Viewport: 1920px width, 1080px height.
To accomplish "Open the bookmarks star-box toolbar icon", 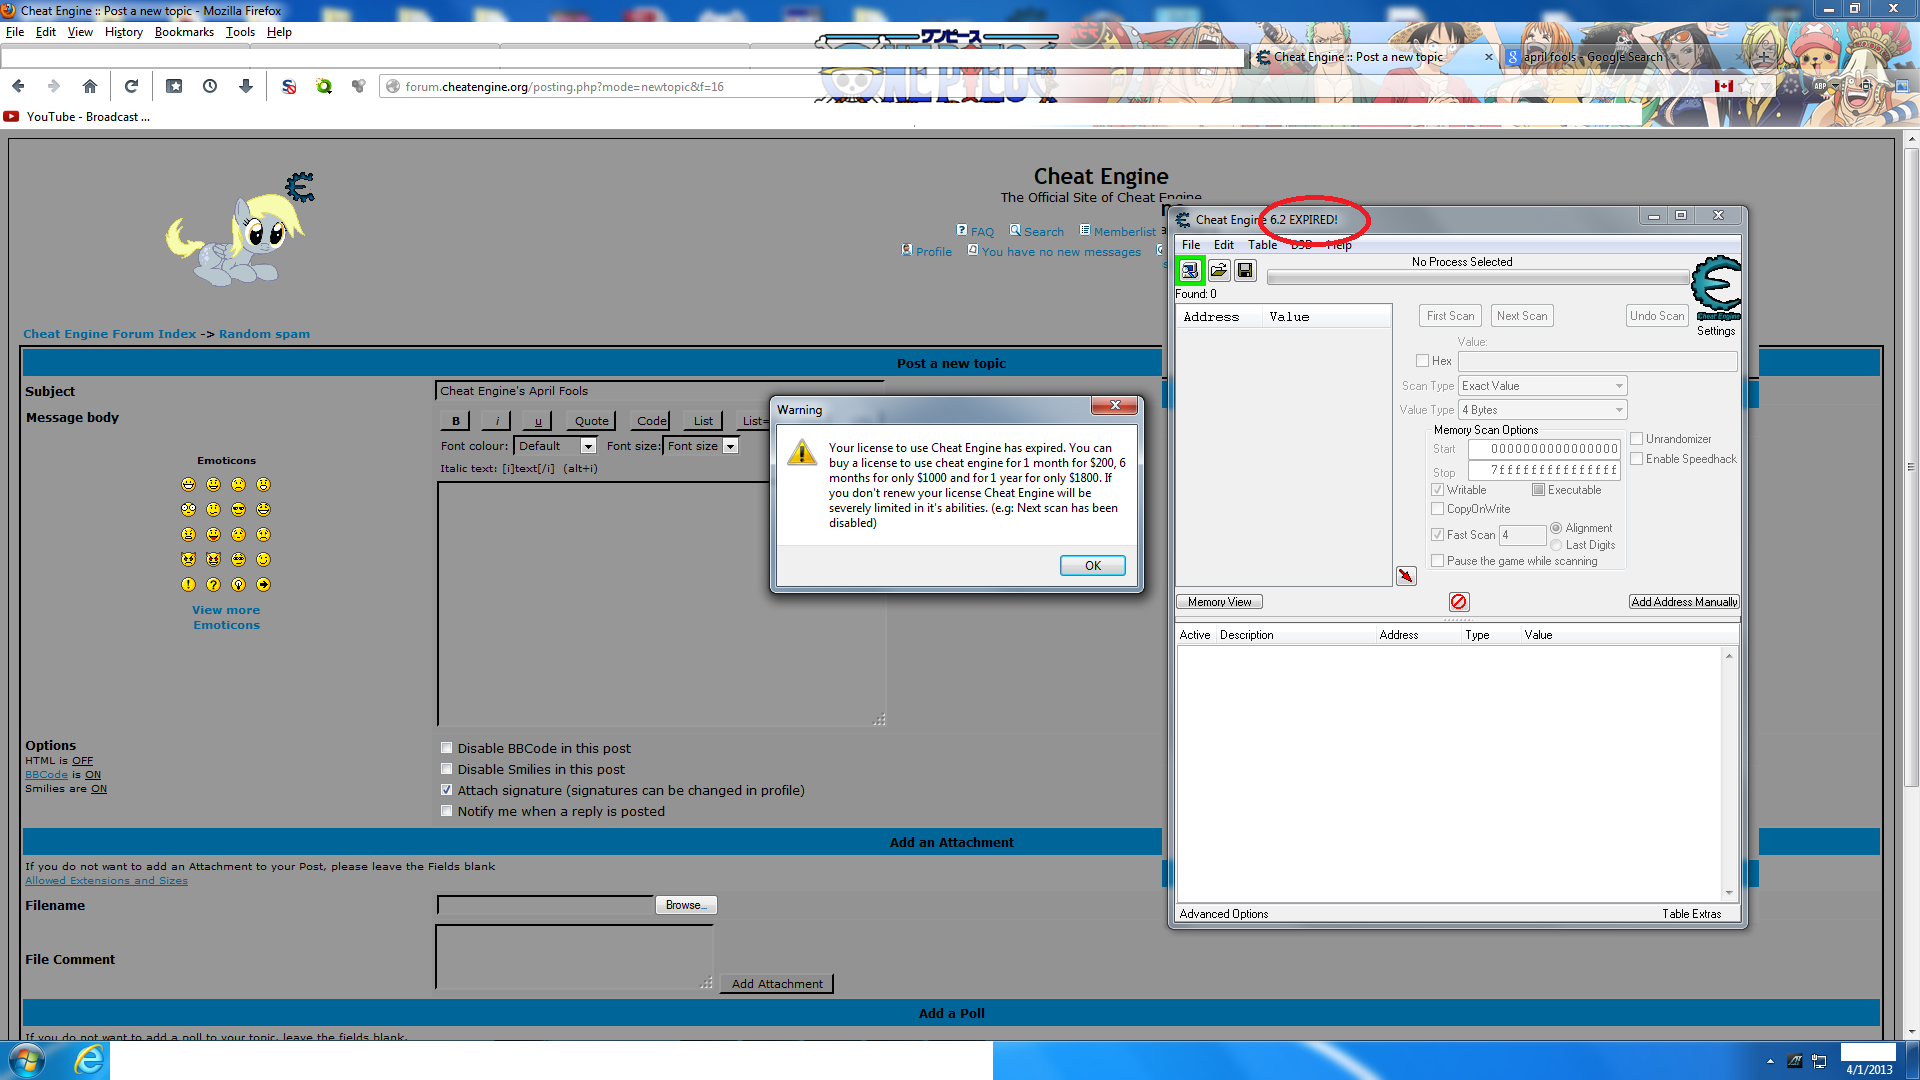I will (174, 87).
